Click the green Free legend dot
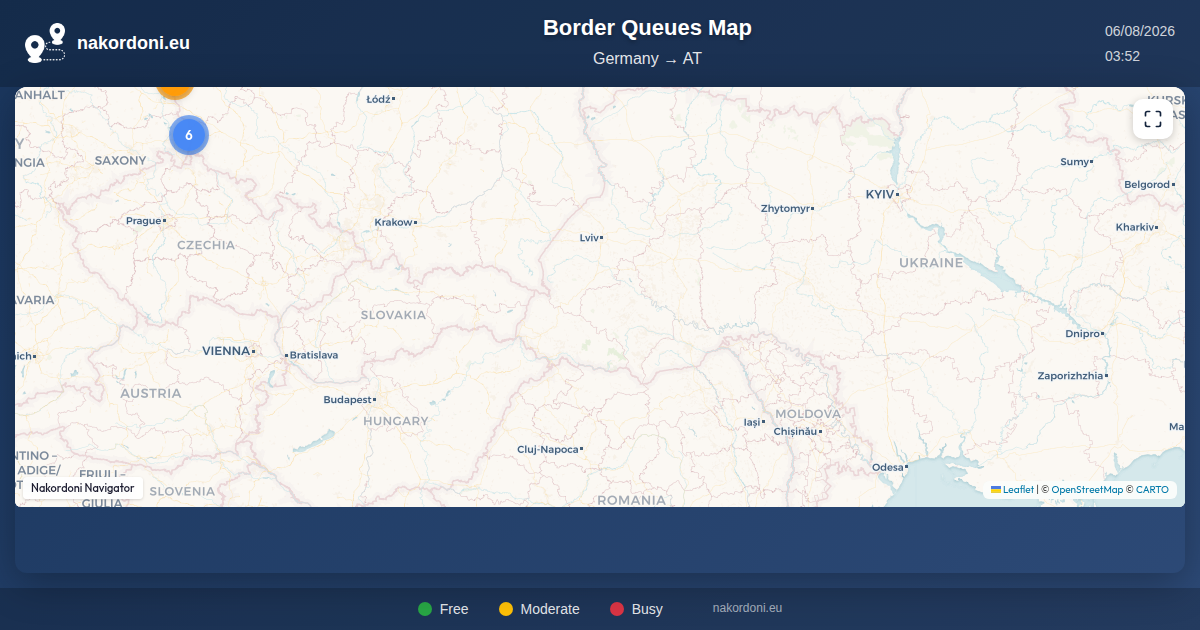1200x630 pixels. coord(425,609)
